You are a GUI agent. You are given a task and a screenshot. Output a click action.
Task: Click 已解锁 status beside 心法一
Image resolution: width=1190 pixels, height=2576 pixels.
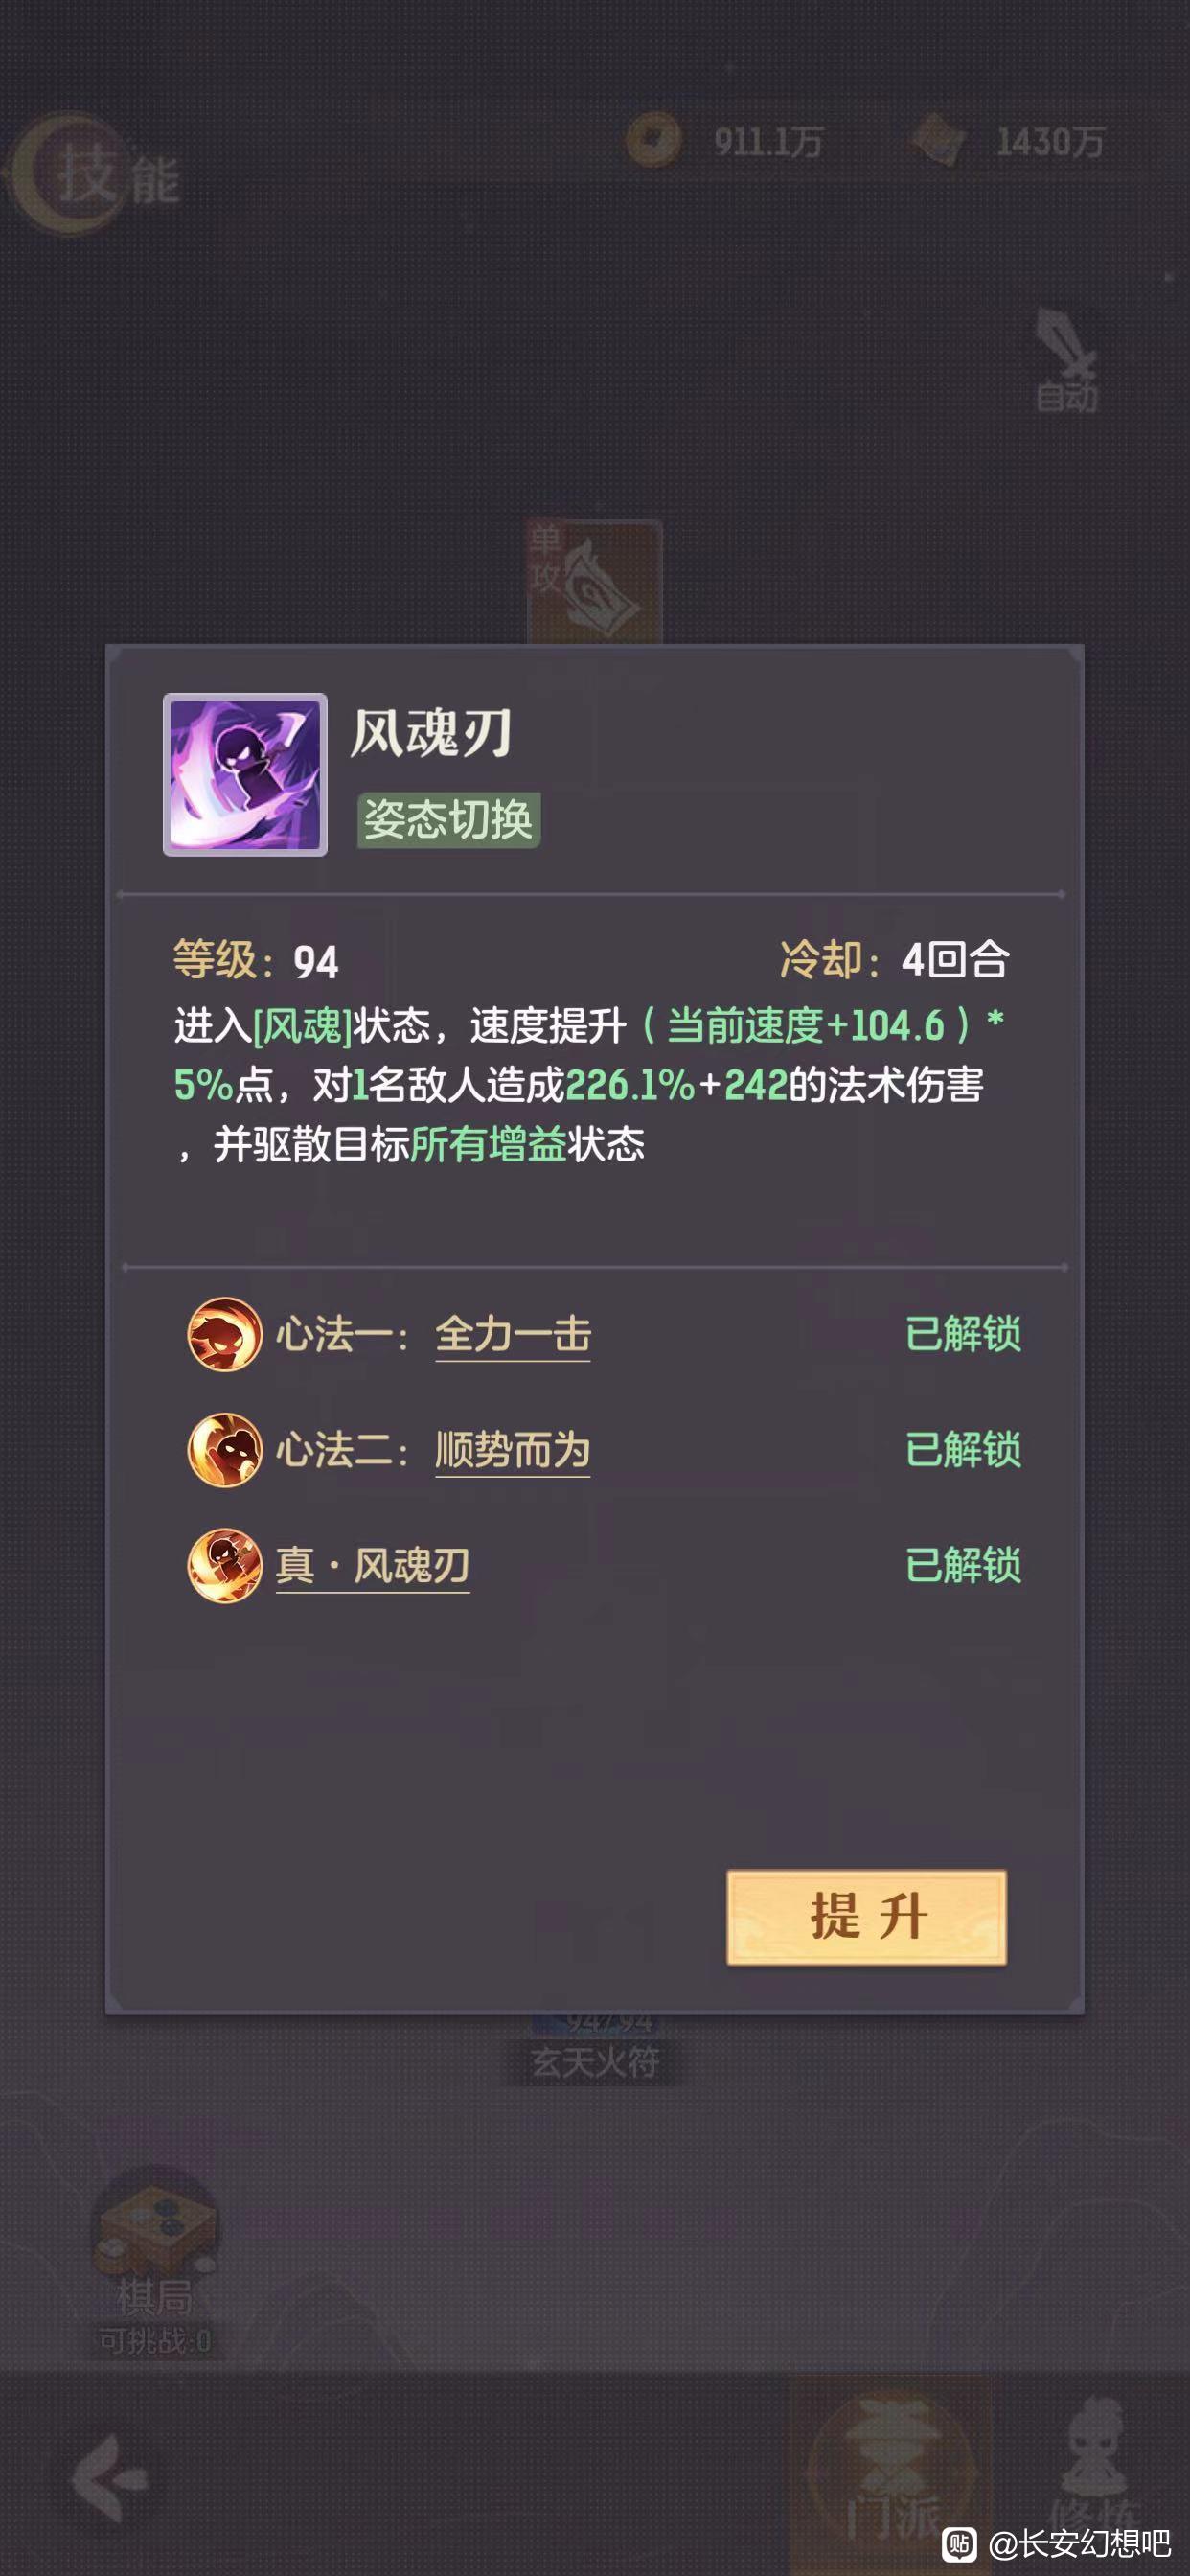[x=963, y=1334]
